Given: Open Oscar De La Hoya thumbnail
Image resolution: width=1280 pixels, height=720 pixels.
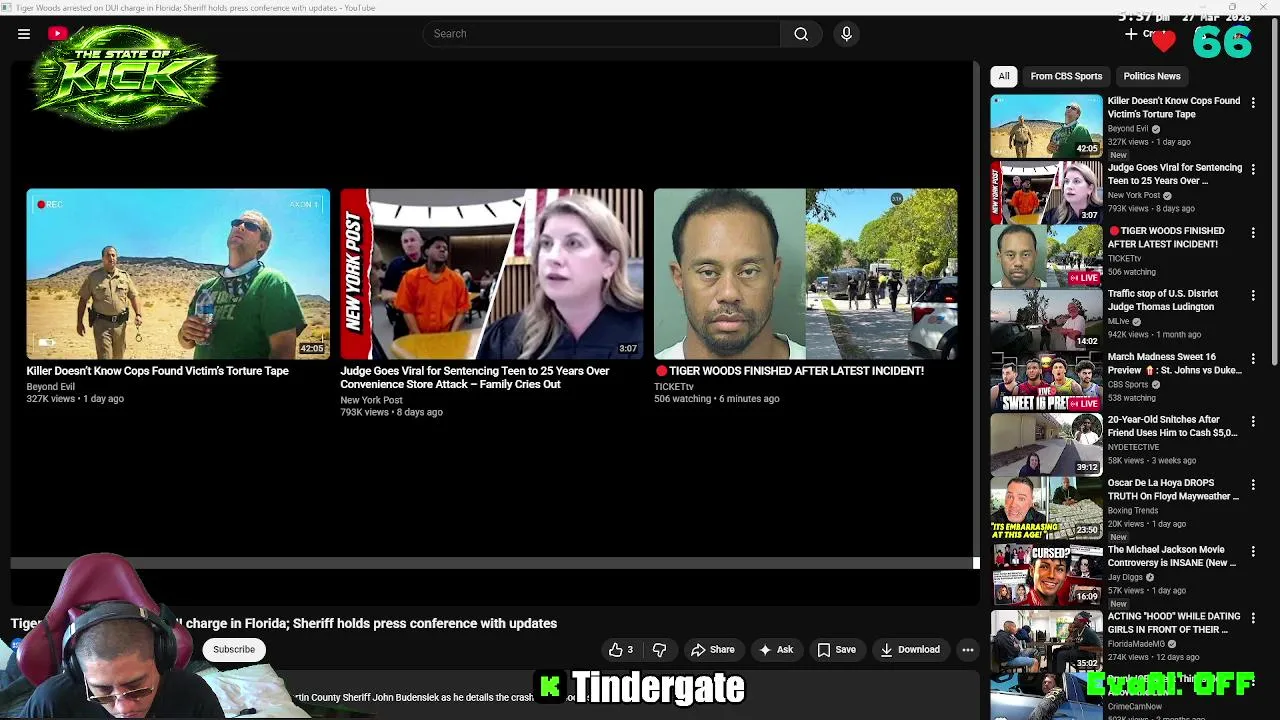Looking at the screenshot, I should (x=1046, y=508).
